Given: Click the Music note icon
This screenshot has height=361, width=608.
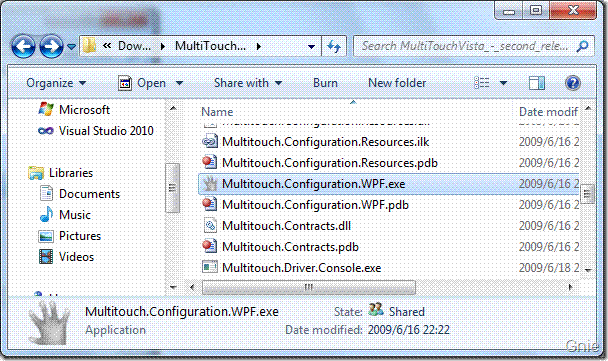Looking at the screenshot, I should click(47, 214).
